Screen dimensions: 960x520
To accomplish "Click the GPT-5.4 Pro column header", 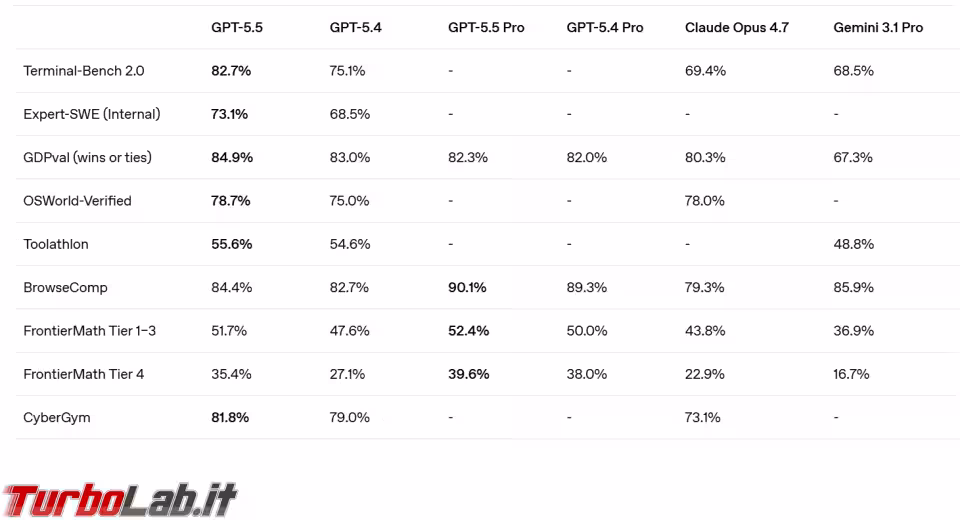I will click(x=605, y=28).
